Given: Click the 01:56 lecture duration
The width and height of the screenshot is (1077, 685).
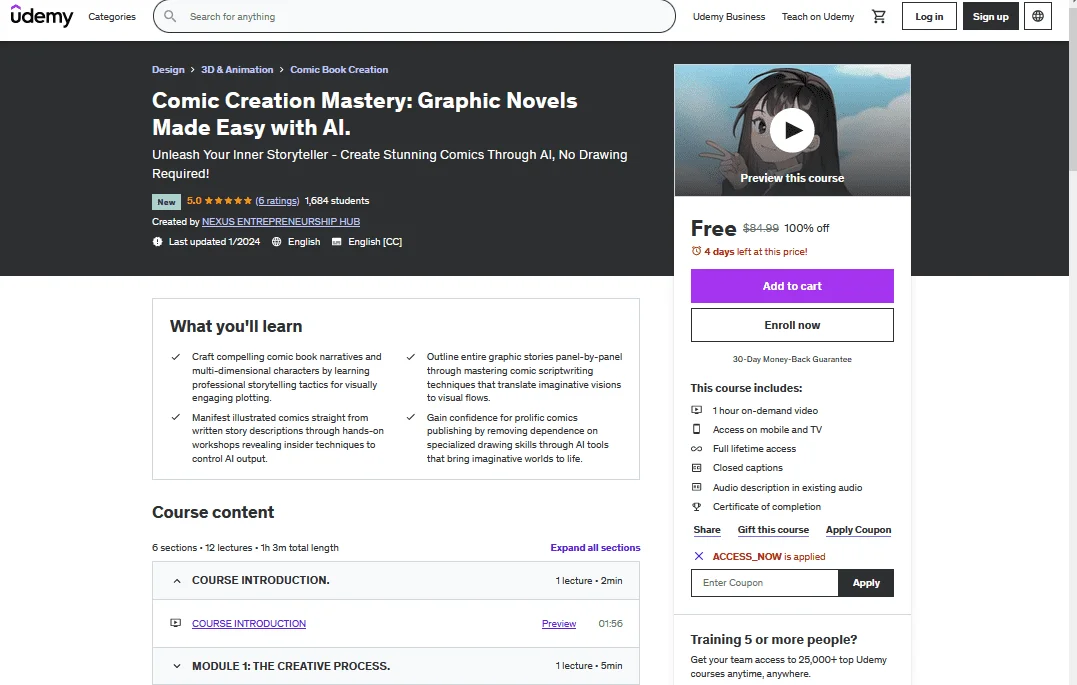Looking at the screenshot, I should click(x=610, y=623).
